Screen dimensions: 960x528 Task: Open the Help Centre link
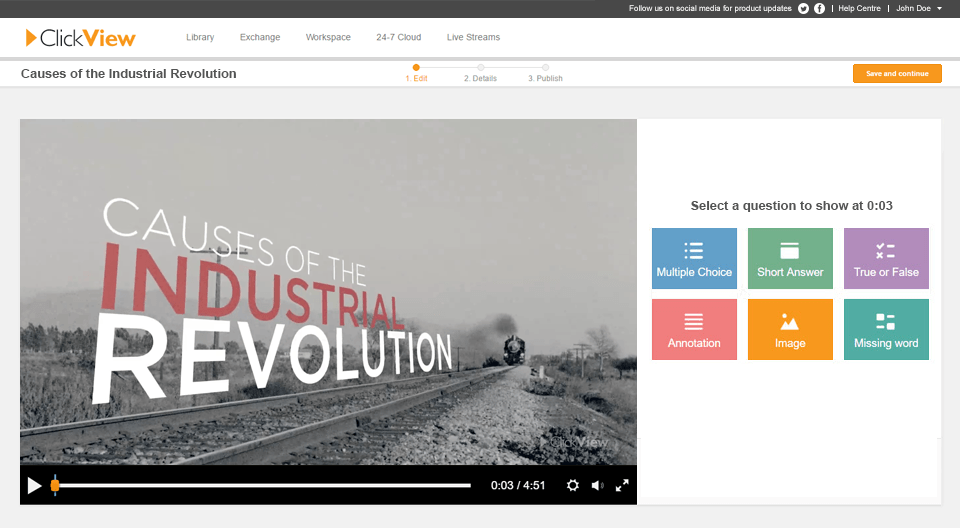859,8
